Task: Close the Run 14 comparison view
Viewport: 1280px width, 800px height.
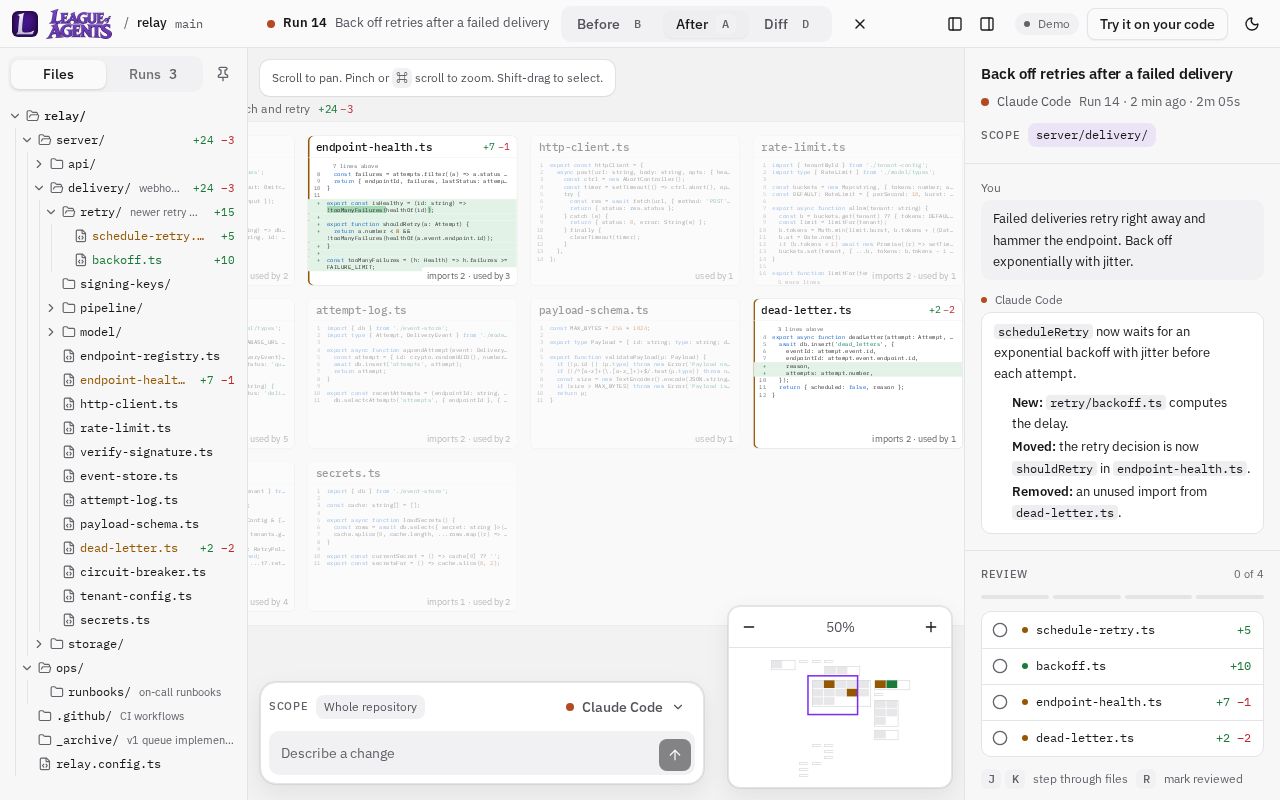Action: [860, 24]
